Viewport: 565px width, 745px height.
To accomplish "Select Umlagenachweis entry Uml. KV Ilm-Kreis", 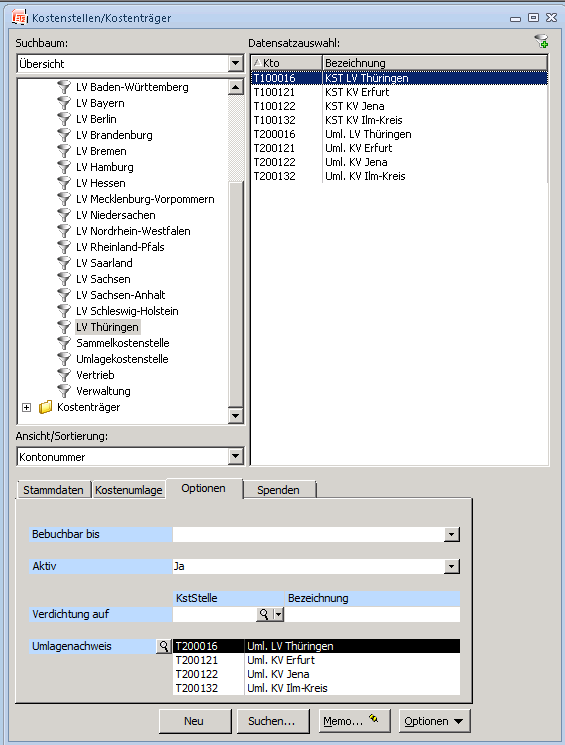I will 316,688.
